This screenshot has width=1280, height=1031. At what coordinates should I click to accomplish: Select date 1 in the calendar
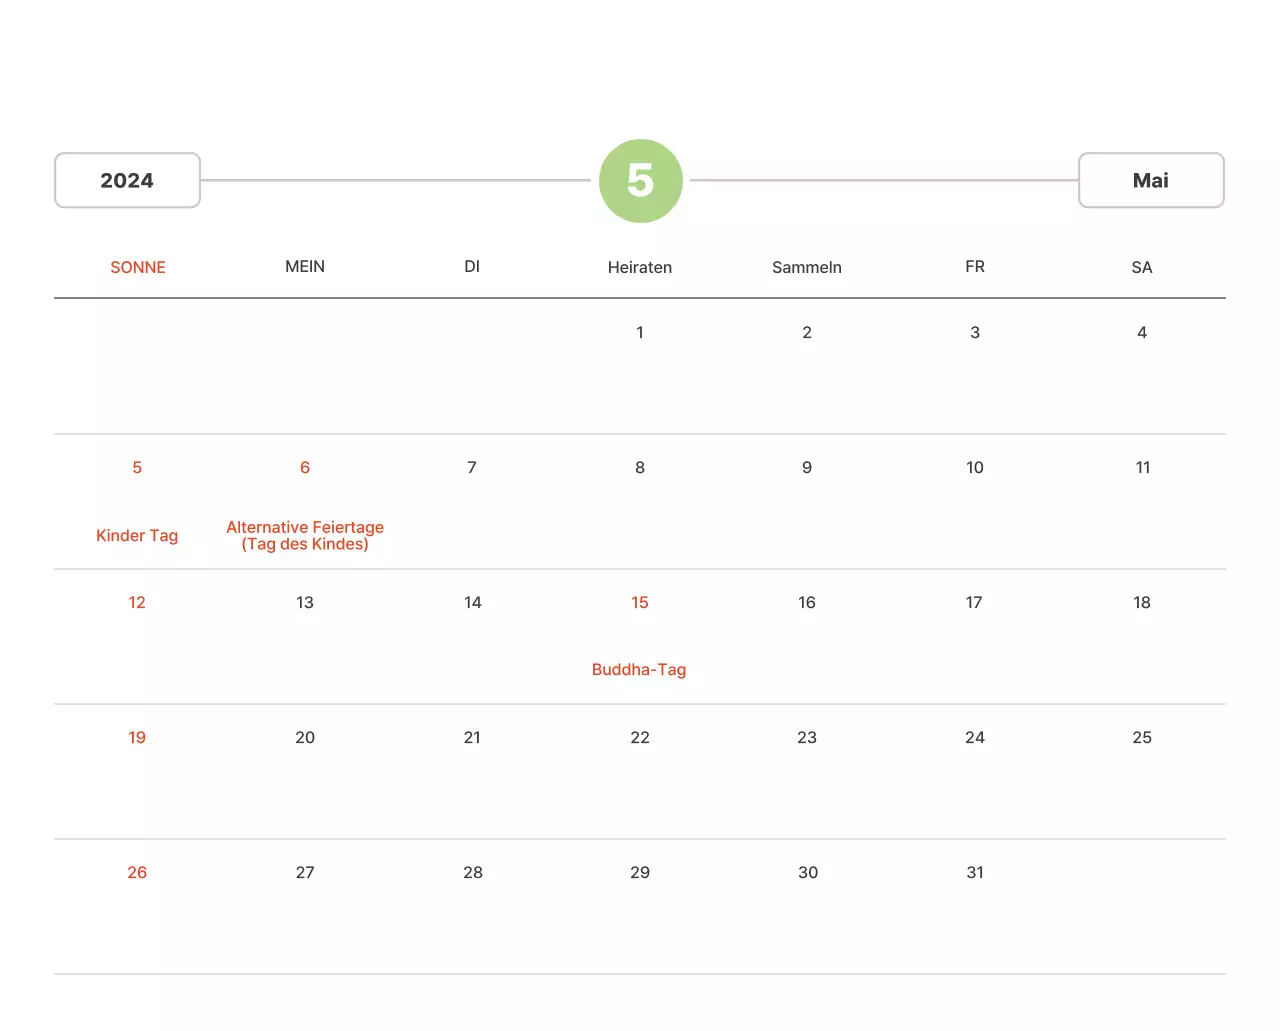640,332
